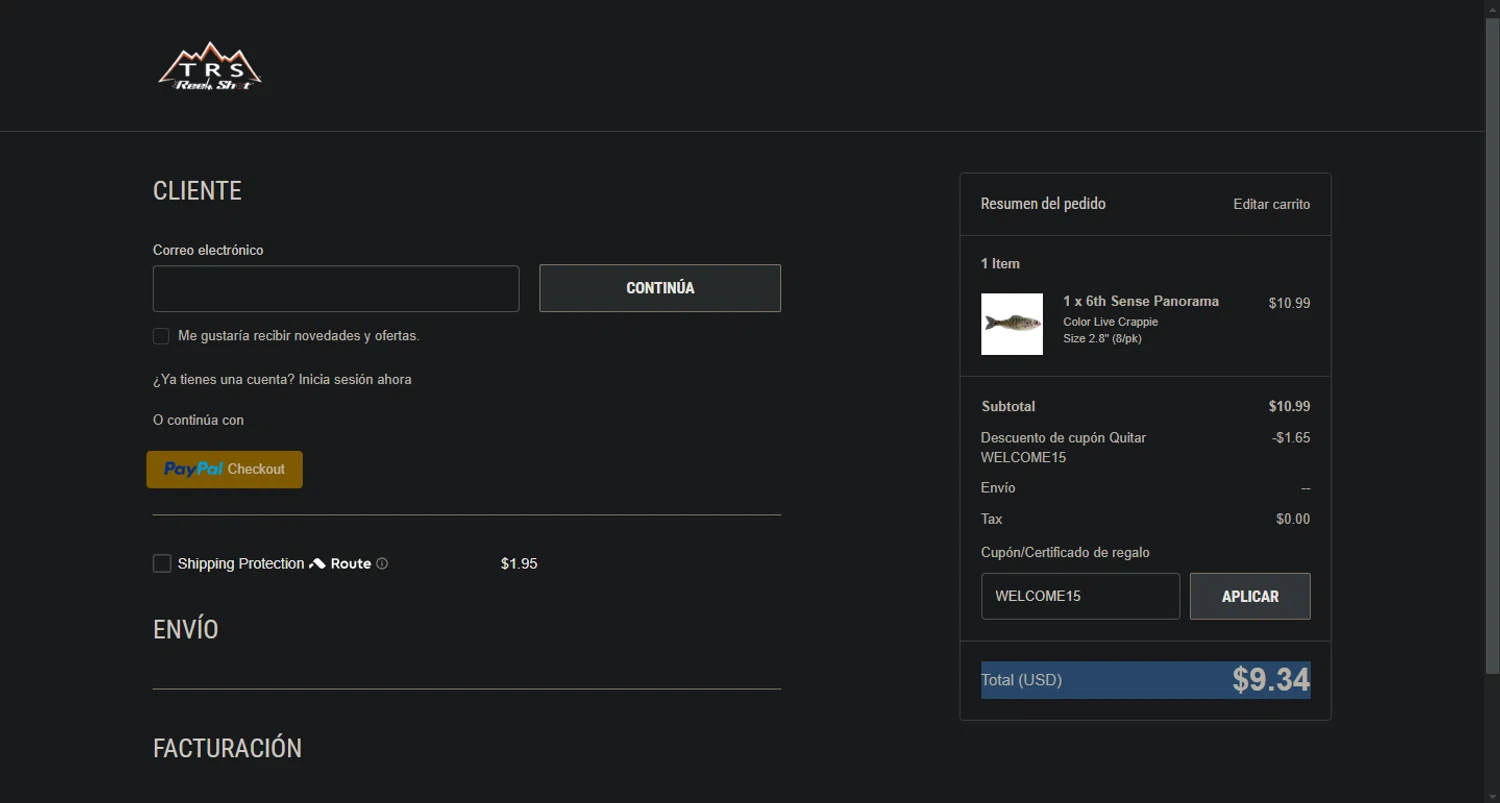Tick the newsletter offers checkbox
Screen dimensions: 1500x803
click(161, 336)
